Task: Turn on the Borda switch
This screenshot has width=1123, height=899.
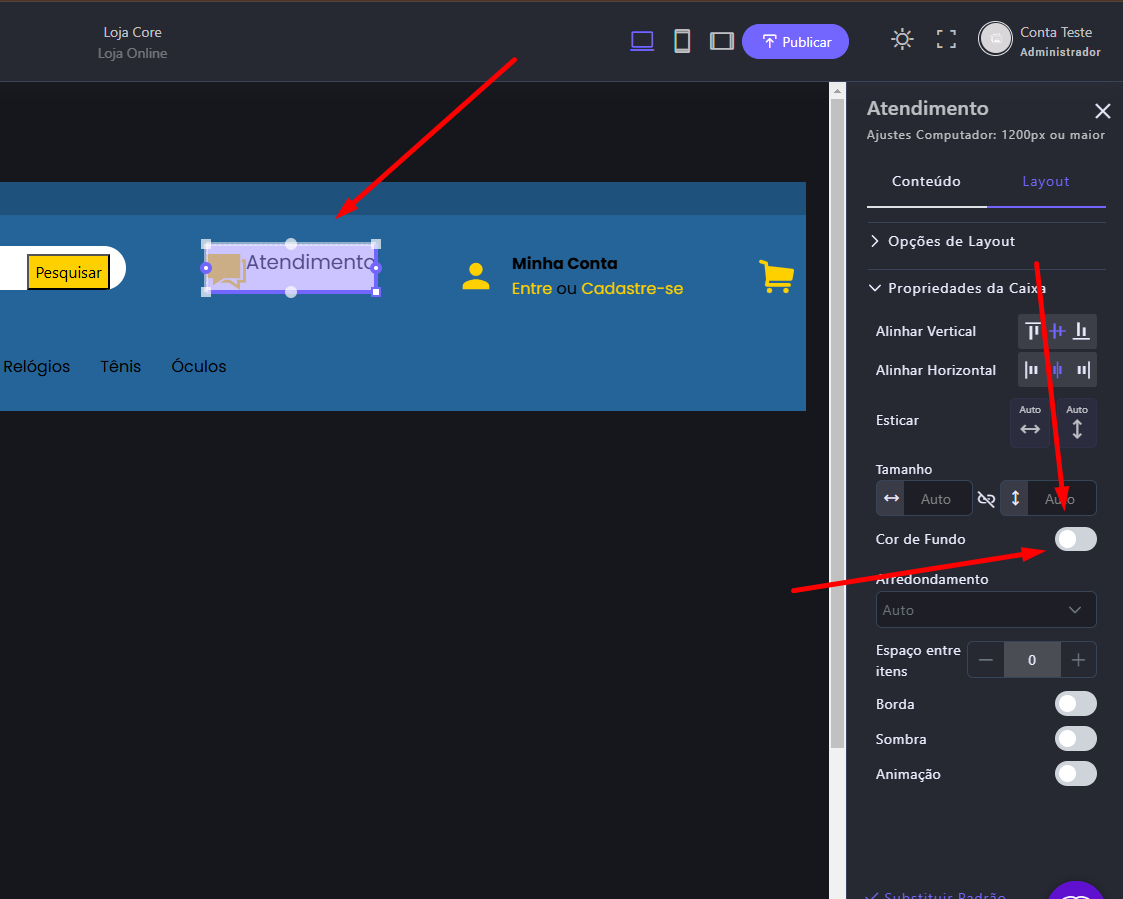Action: (1075, 704)
